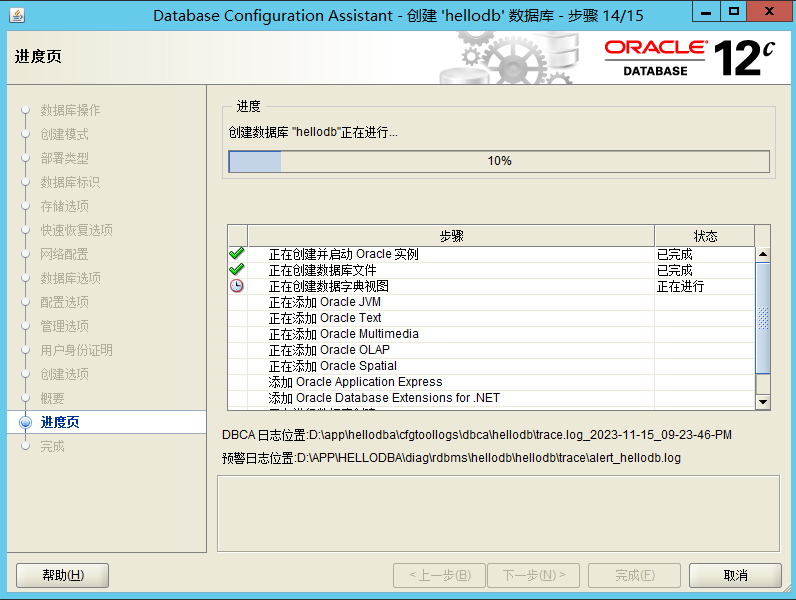
Task: Click the disabled 完成(F) button
Action: click(x=635, y=575)
